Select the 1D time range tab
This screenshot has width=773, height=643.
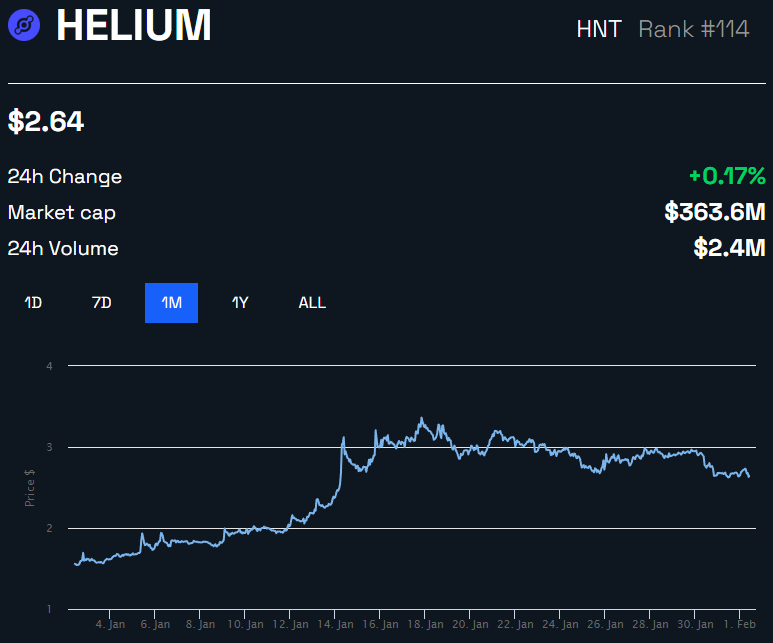33,303
